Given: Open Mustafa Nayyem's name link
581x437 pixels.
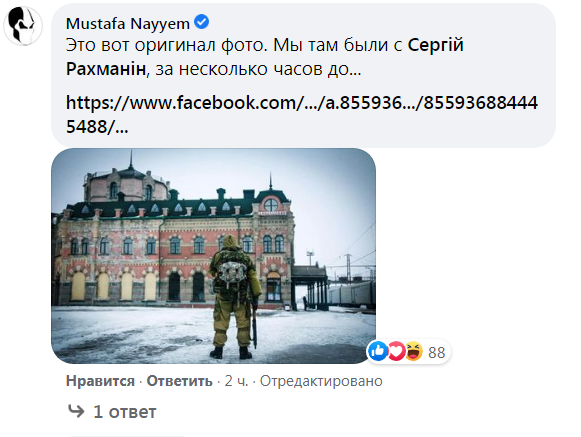Looking at the screenshot, I should (x=128, y=24).
